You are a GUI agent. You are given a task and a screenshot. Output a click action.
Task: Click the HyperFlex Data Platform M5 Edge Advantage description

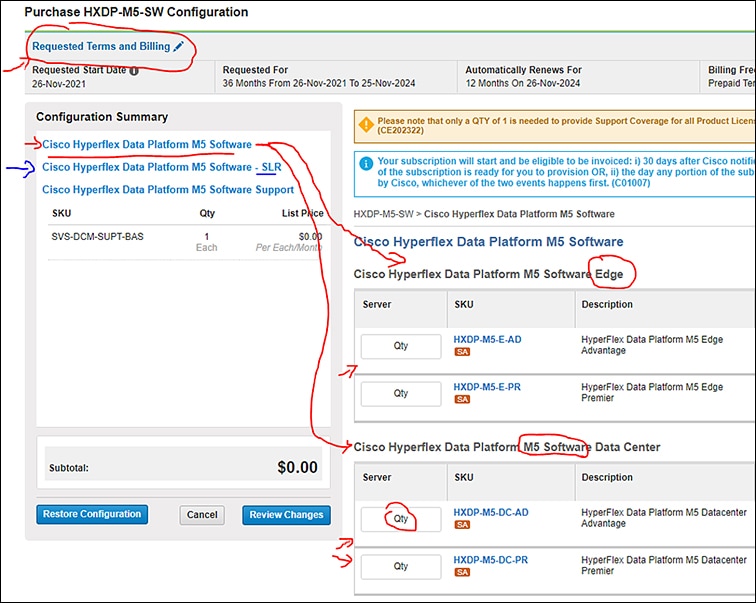click(x=652, y=345)
